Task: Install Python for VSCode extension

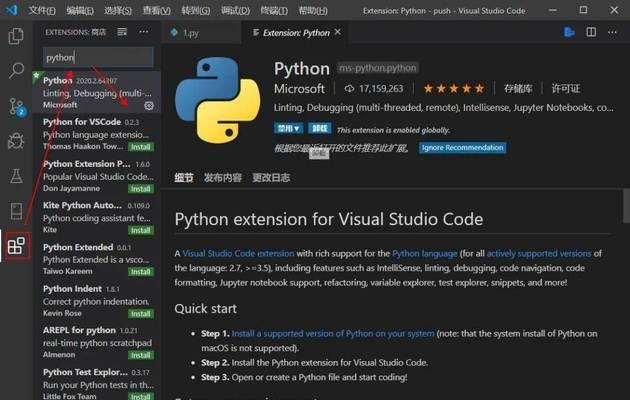Action: click(x=141, y=147)
